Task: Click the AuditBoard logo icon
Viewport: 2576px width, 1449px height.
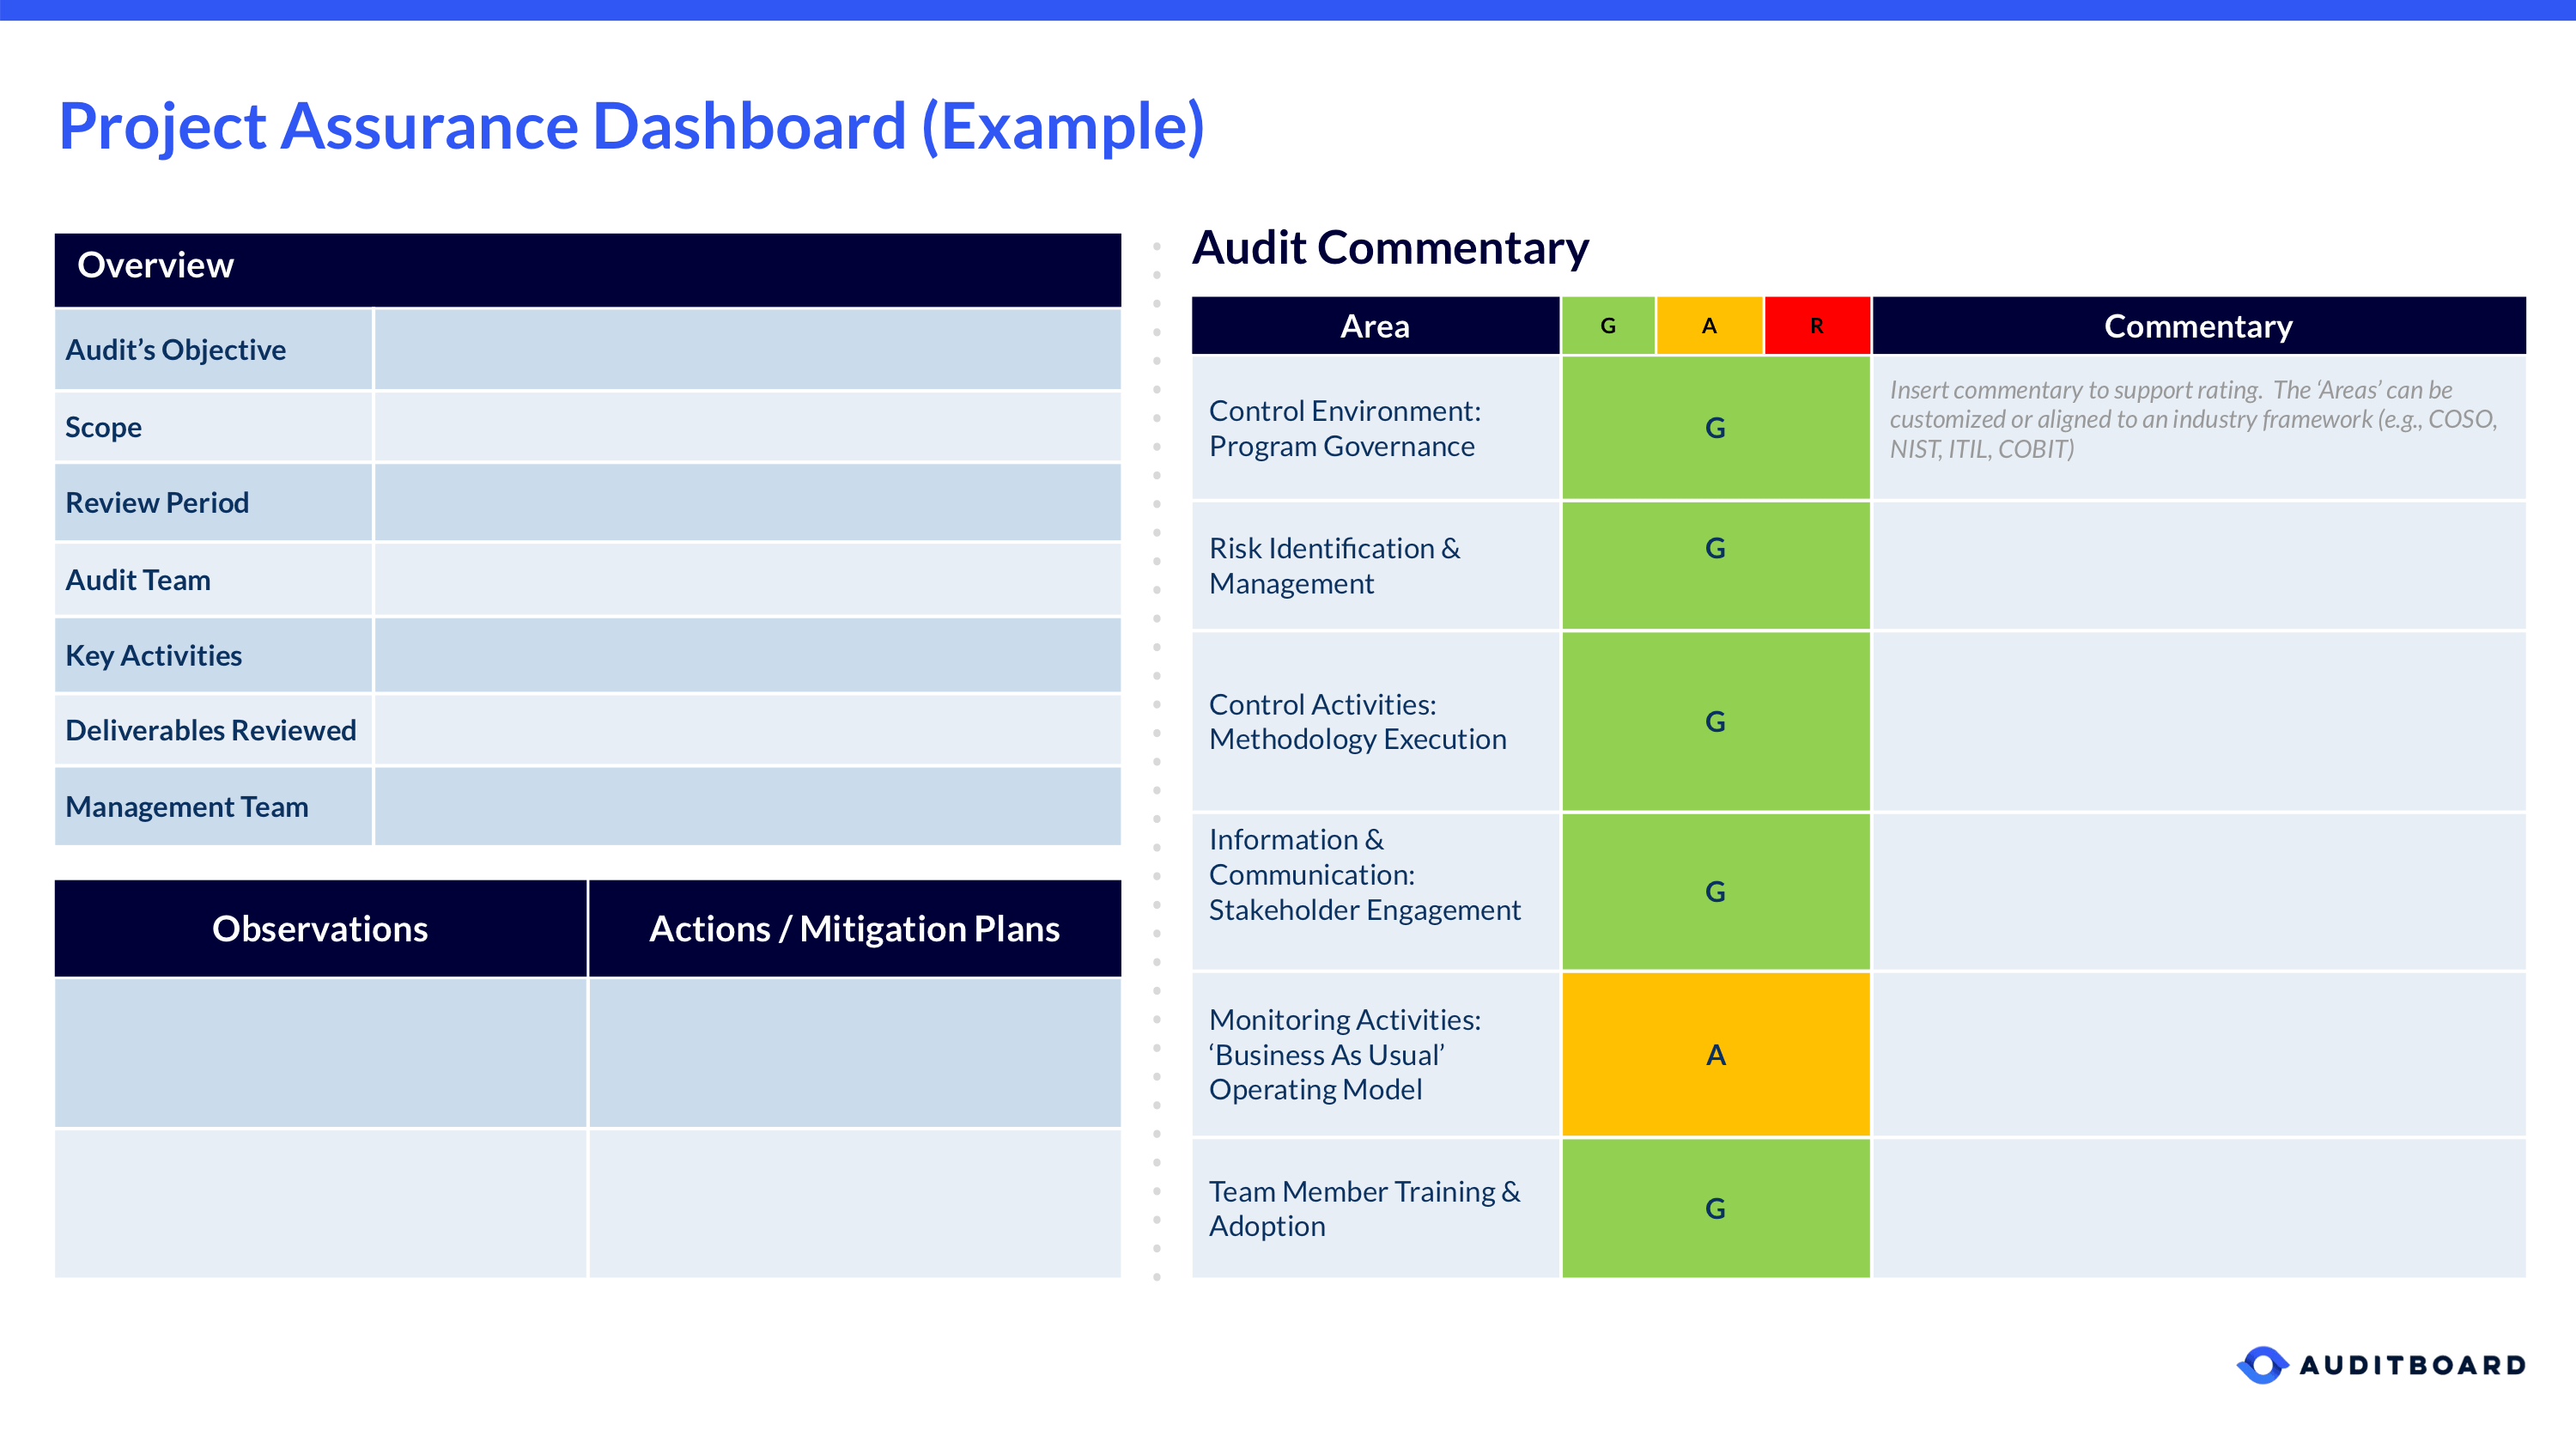Action: (x=2262, y=1365)
